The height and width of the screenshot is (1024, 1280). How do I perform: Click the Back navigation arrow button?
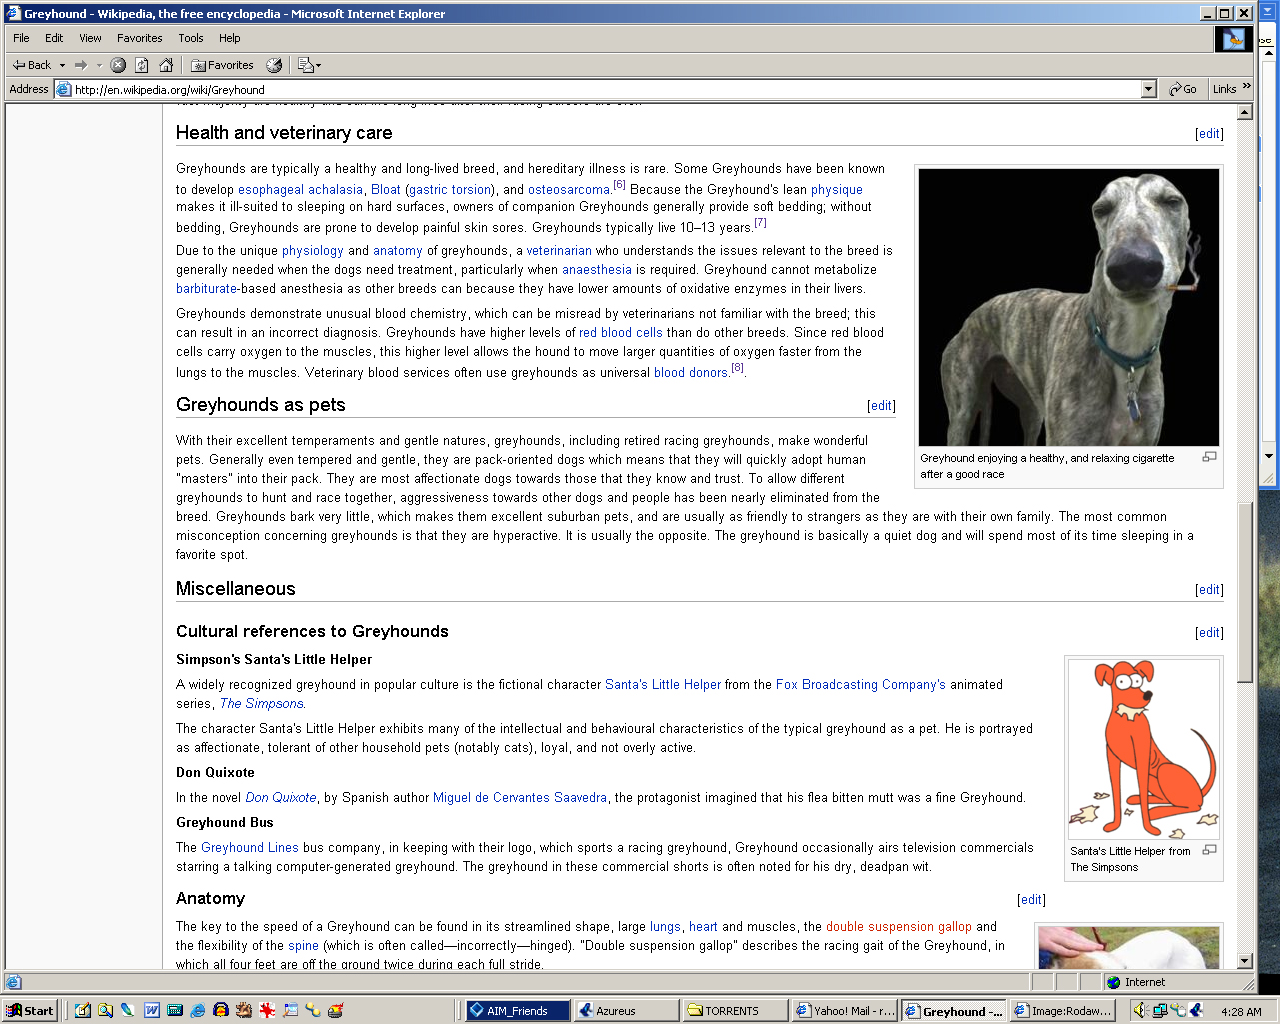click(x=31, y=65)
